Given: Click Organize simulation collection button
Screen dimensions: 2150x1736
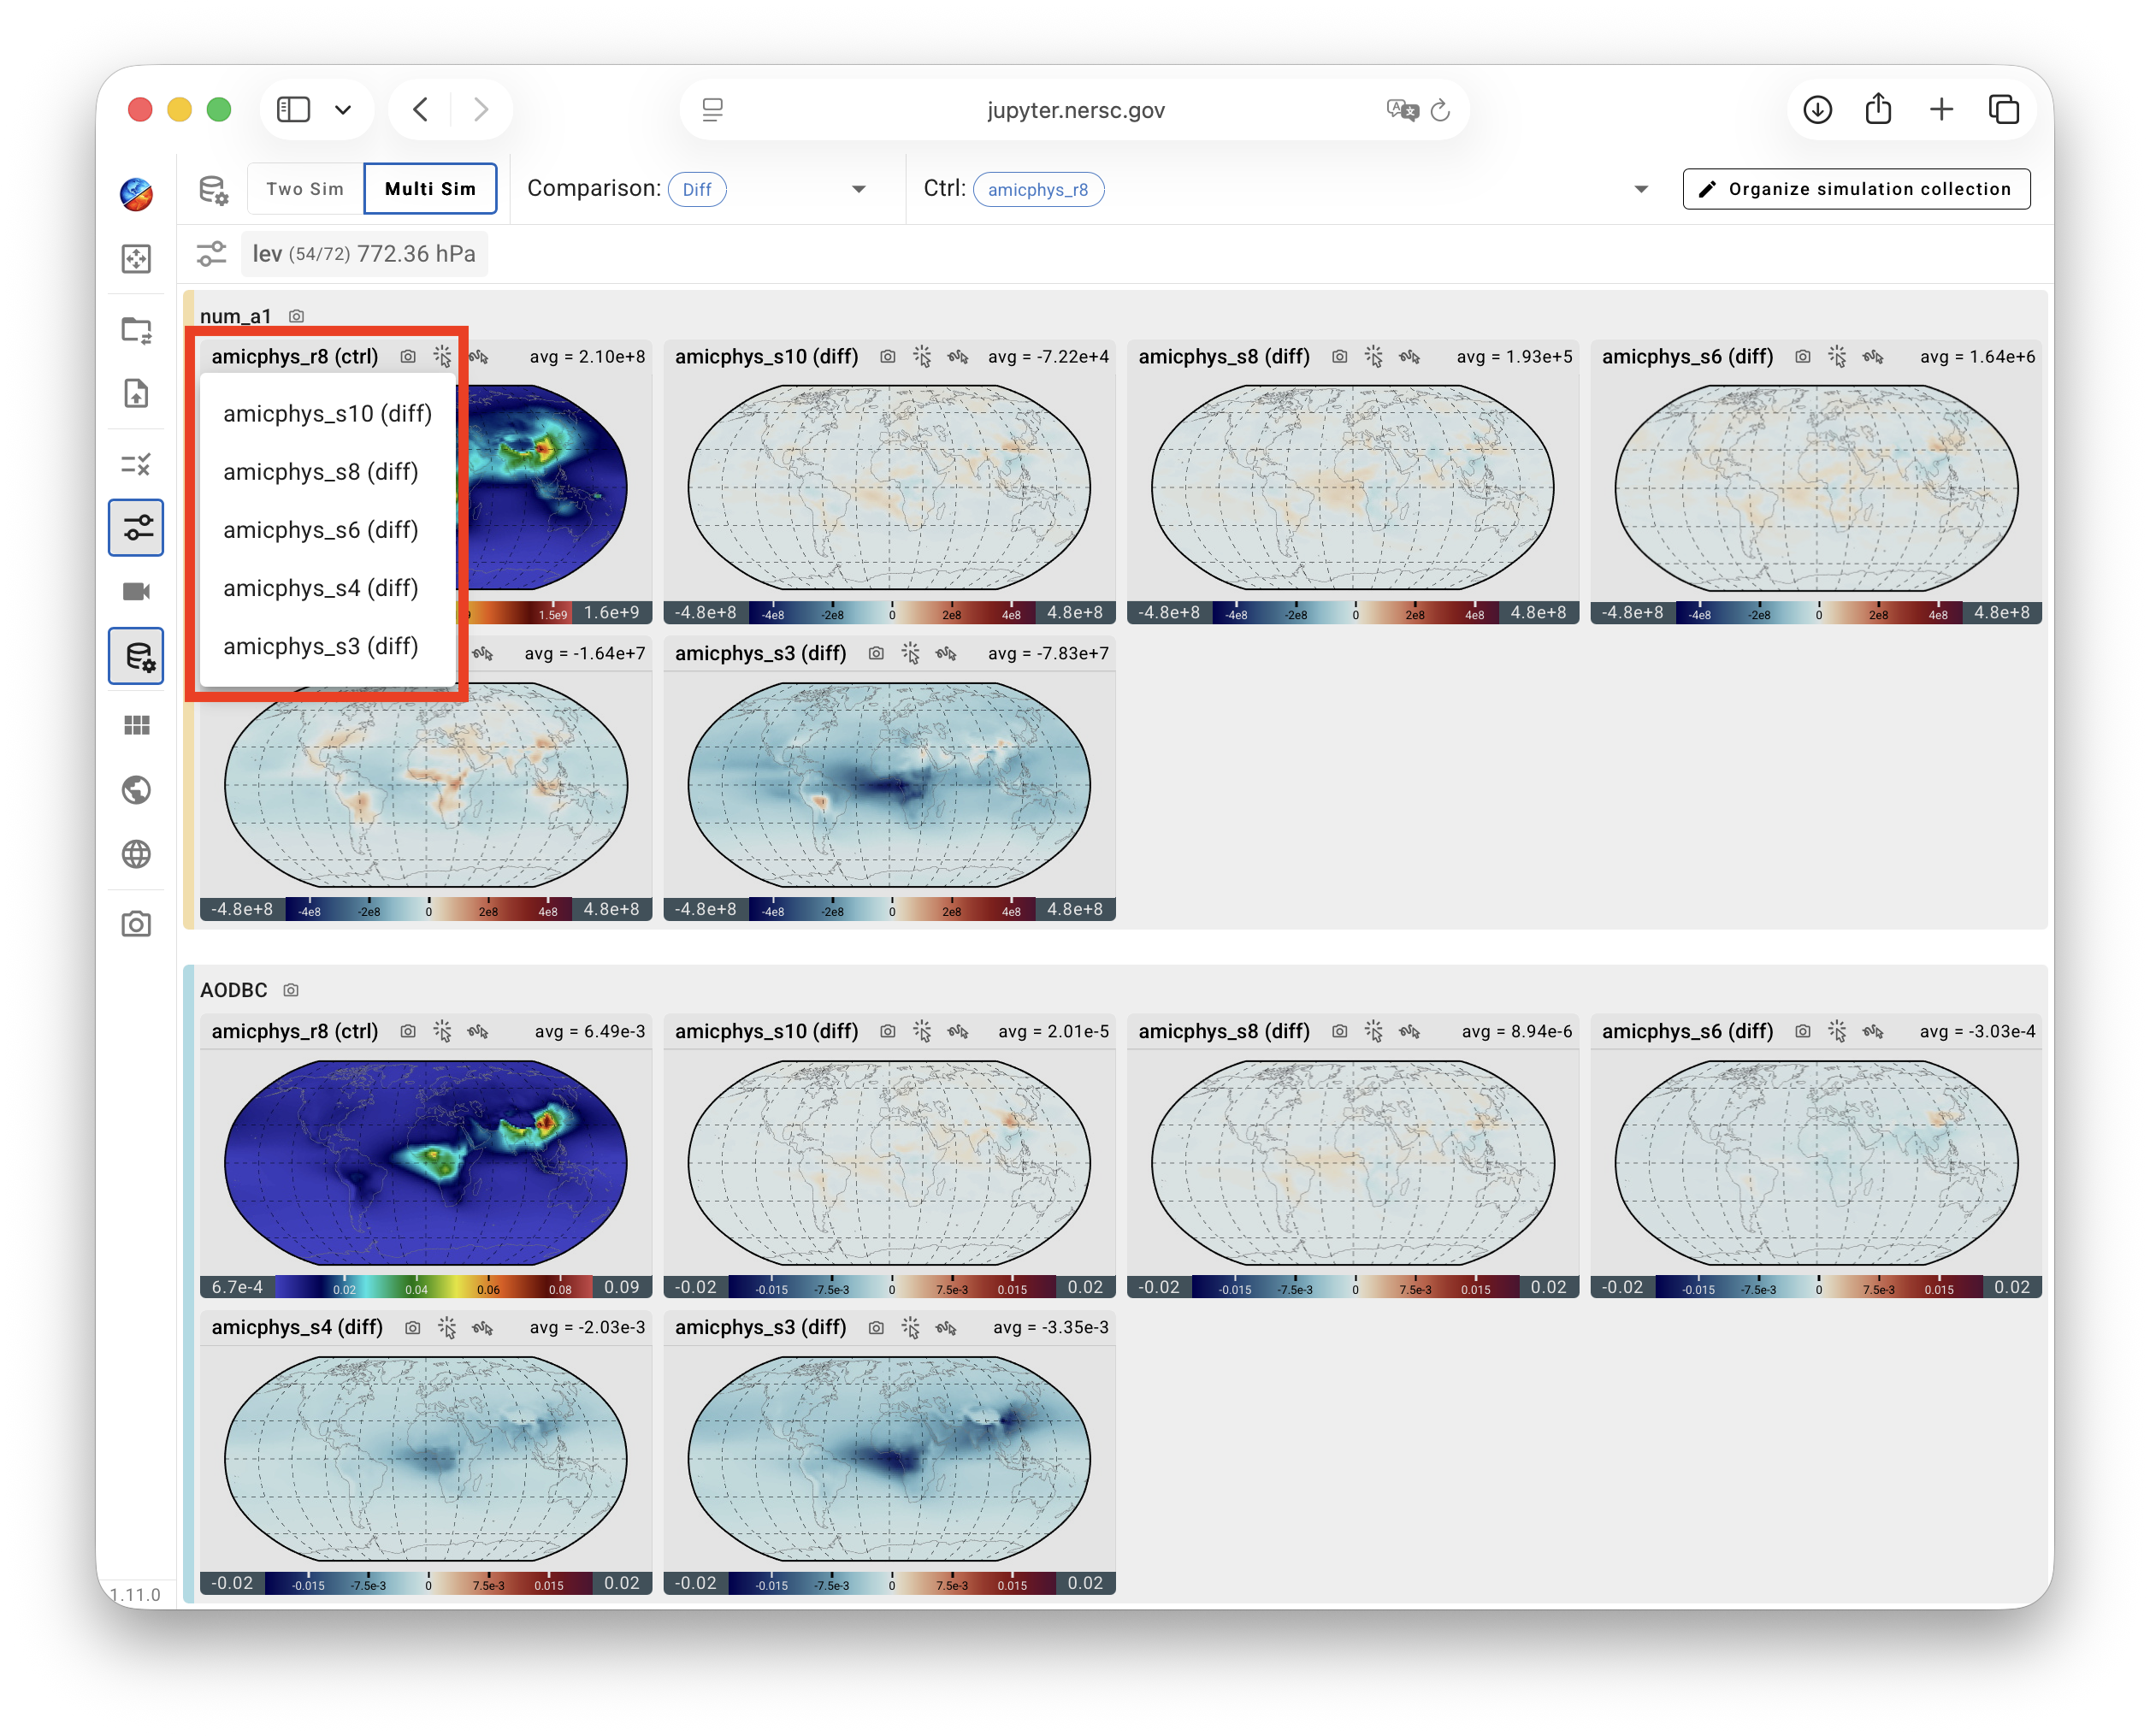Looking at the screenshot, I should tap(1856, 189).
